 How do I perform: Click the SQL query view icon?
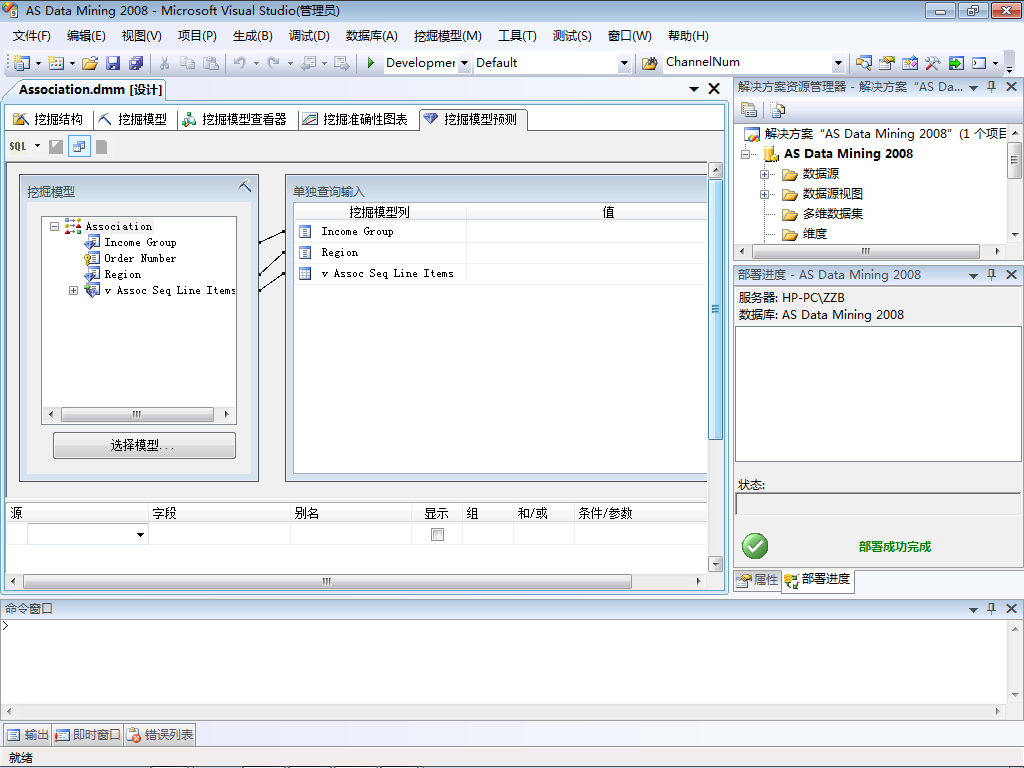[x=18, y=146]
